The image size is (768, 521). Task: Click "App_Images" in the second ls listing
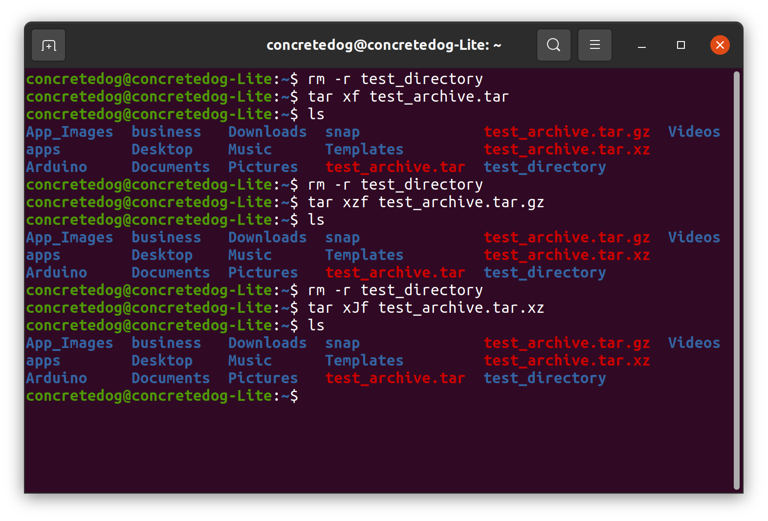pos(69,238)
